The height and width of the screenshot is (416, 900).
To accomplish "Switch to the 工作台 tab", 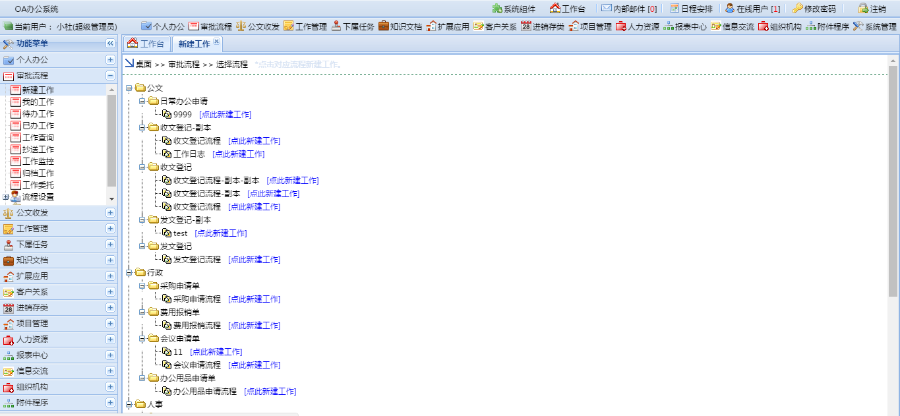I will click(x=146, y=44).
